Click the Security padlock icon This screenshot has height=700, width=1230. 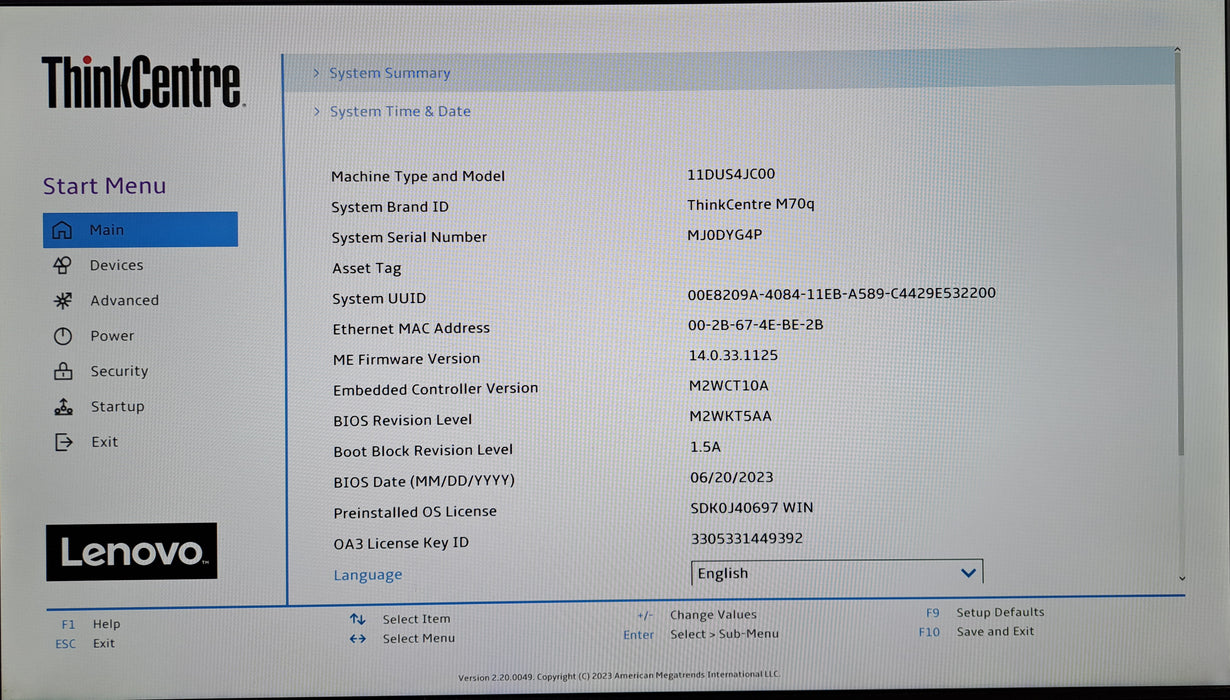point(63,371)
